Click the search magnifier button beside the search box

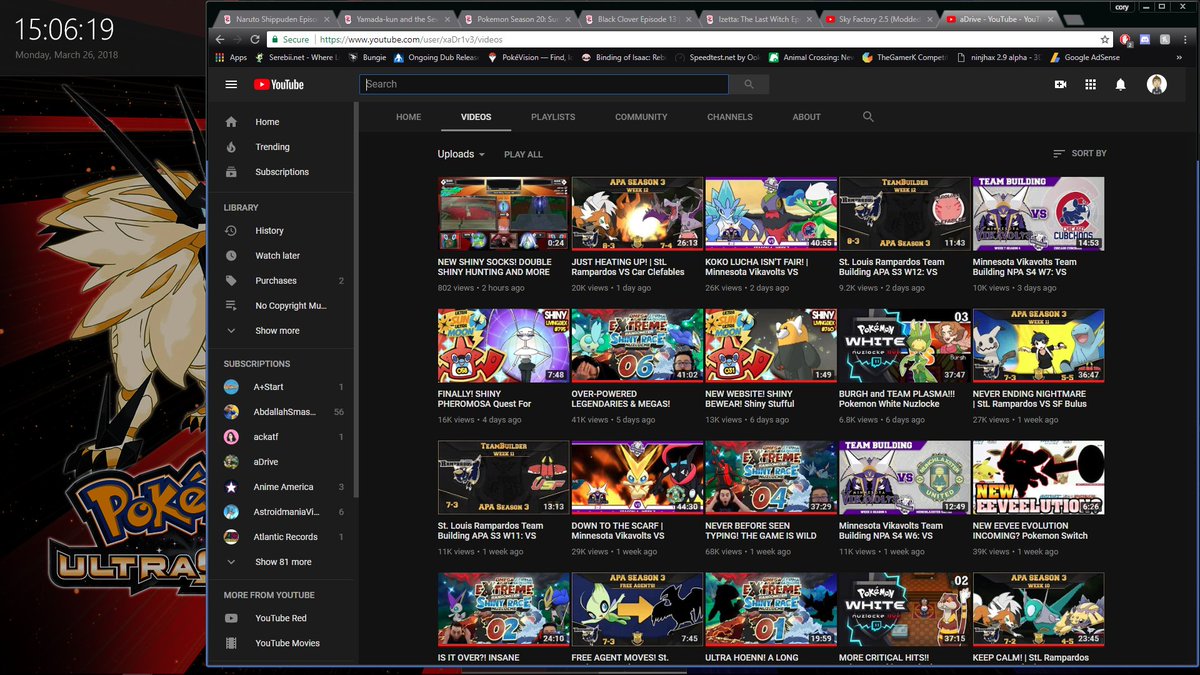point(749,85)
